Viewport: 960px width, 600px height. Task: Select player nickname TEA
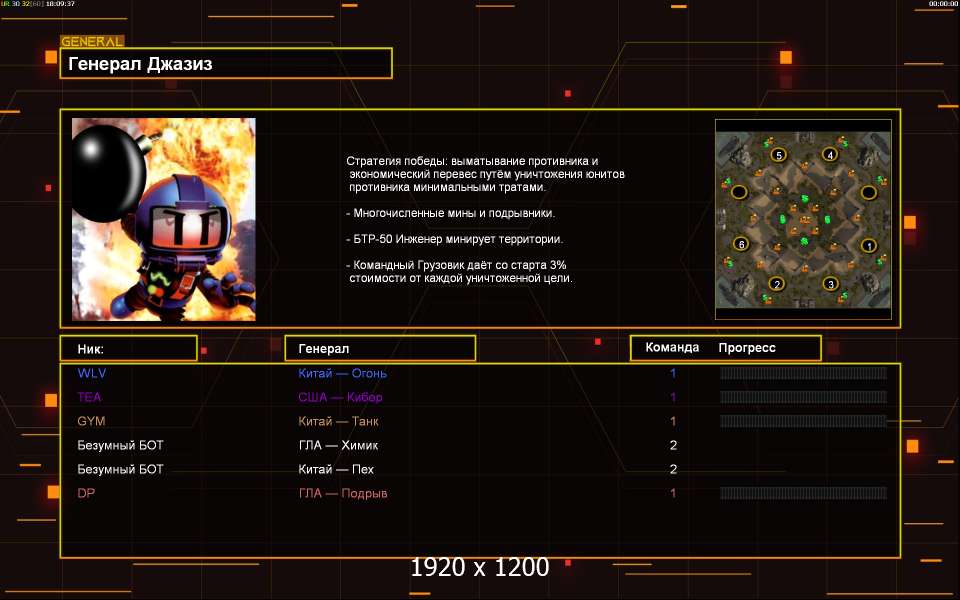89,397
